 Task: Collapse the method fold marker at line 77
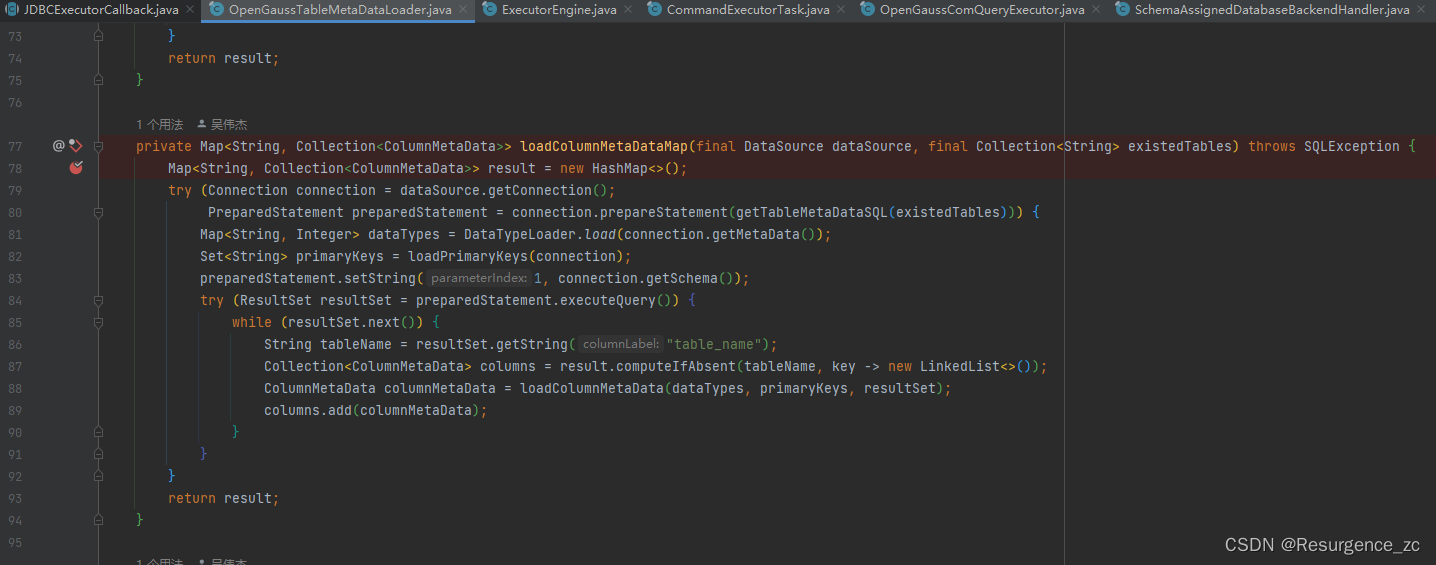pos(98,146)
